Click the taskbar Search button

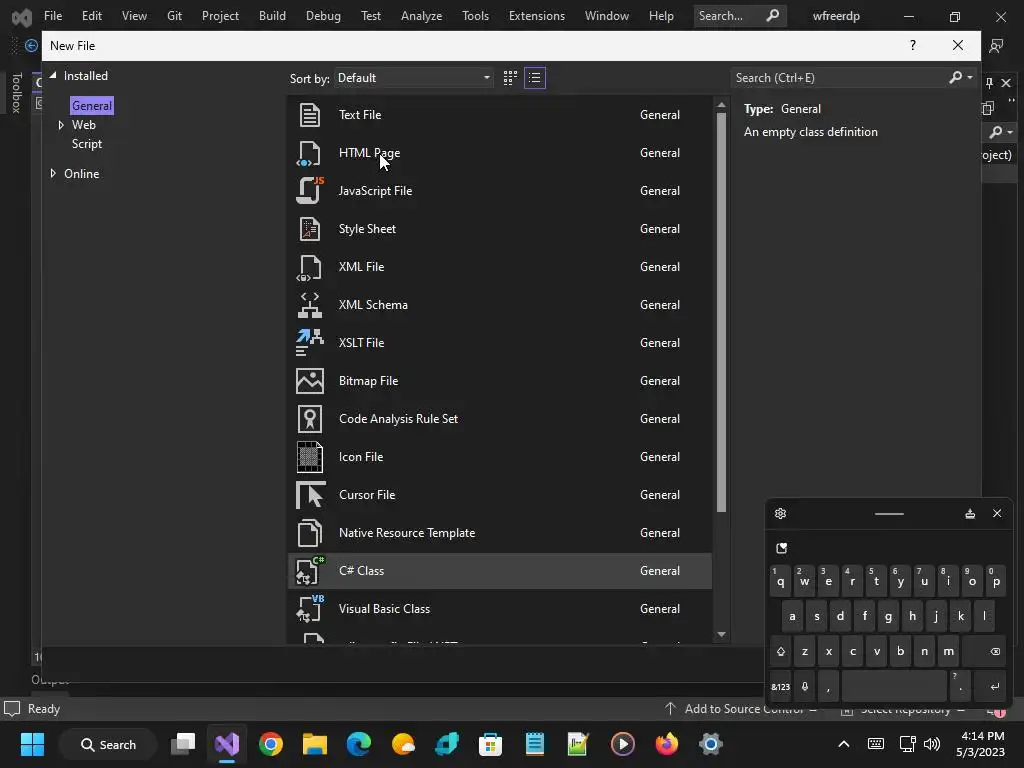[108, 744]
